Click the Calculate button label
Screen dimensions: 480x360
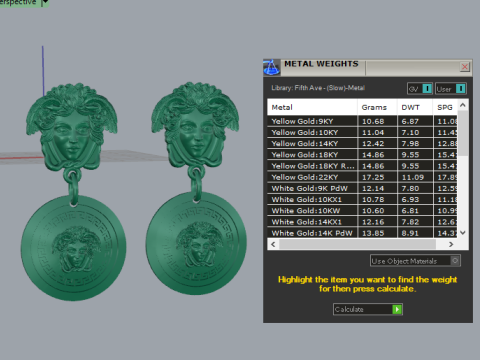349,310
